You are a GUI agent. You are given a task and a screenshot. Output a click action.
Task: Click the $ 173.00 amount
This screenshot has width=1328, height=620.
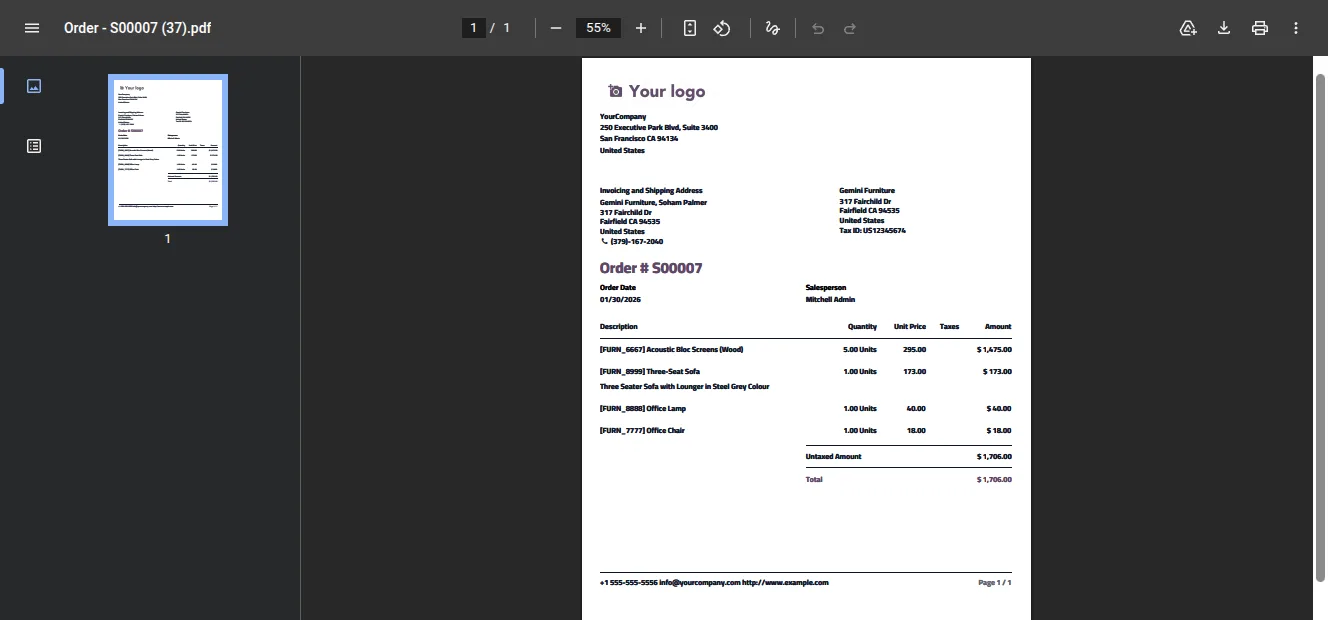click(997, 372)
